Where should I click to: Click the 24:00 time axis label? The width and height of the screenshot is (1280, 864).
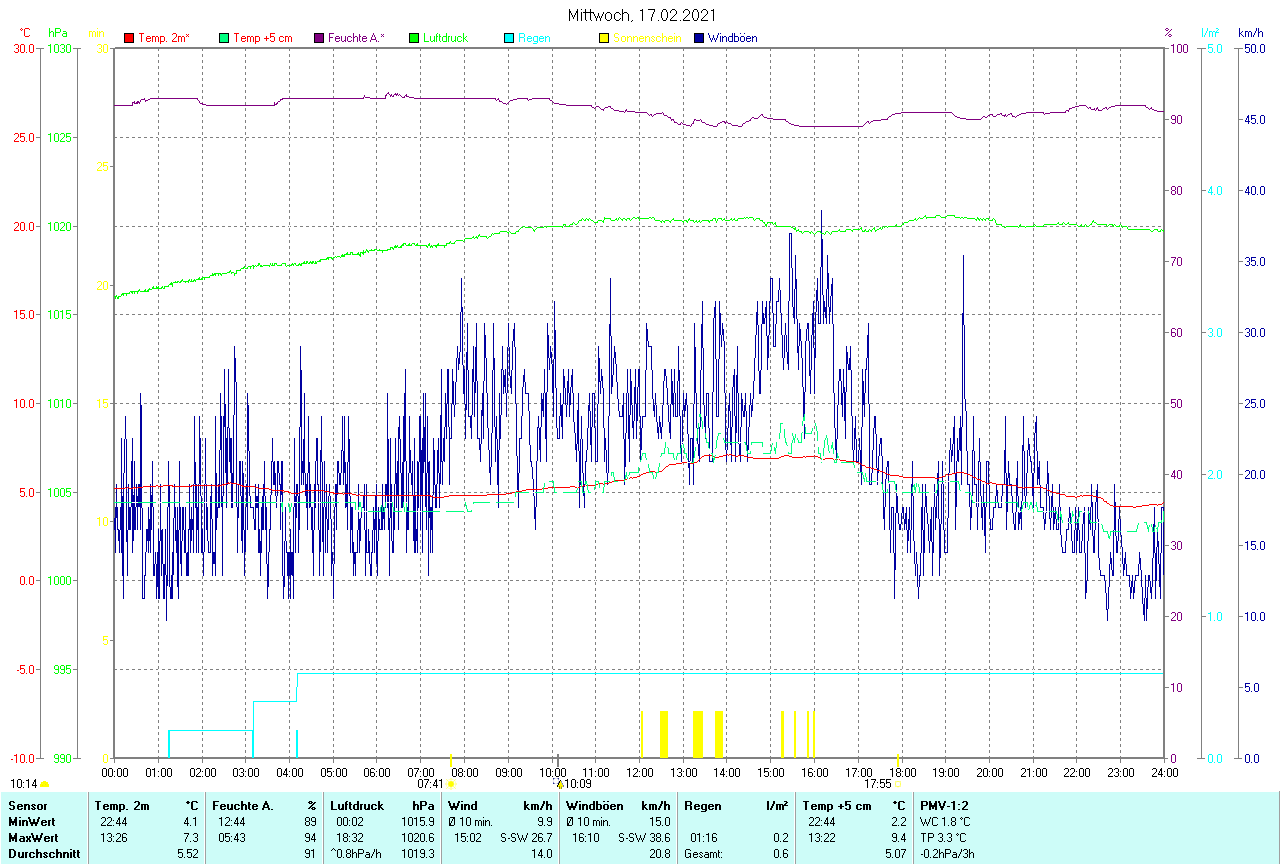click(1164, 772)
